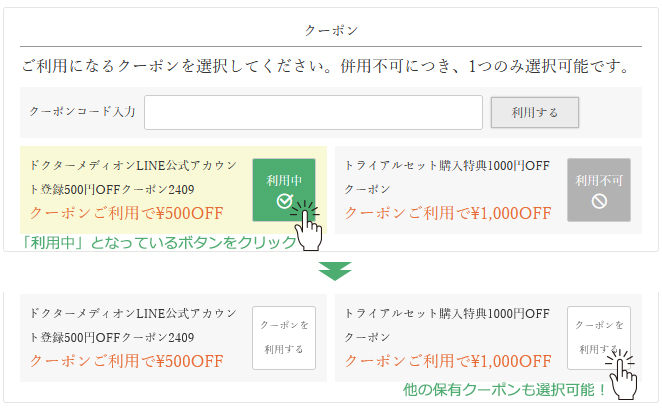This screenshot has width=662, height=412.
Task: Click the ¥1,000OFF discount text in upper panel
Action: 448,212
